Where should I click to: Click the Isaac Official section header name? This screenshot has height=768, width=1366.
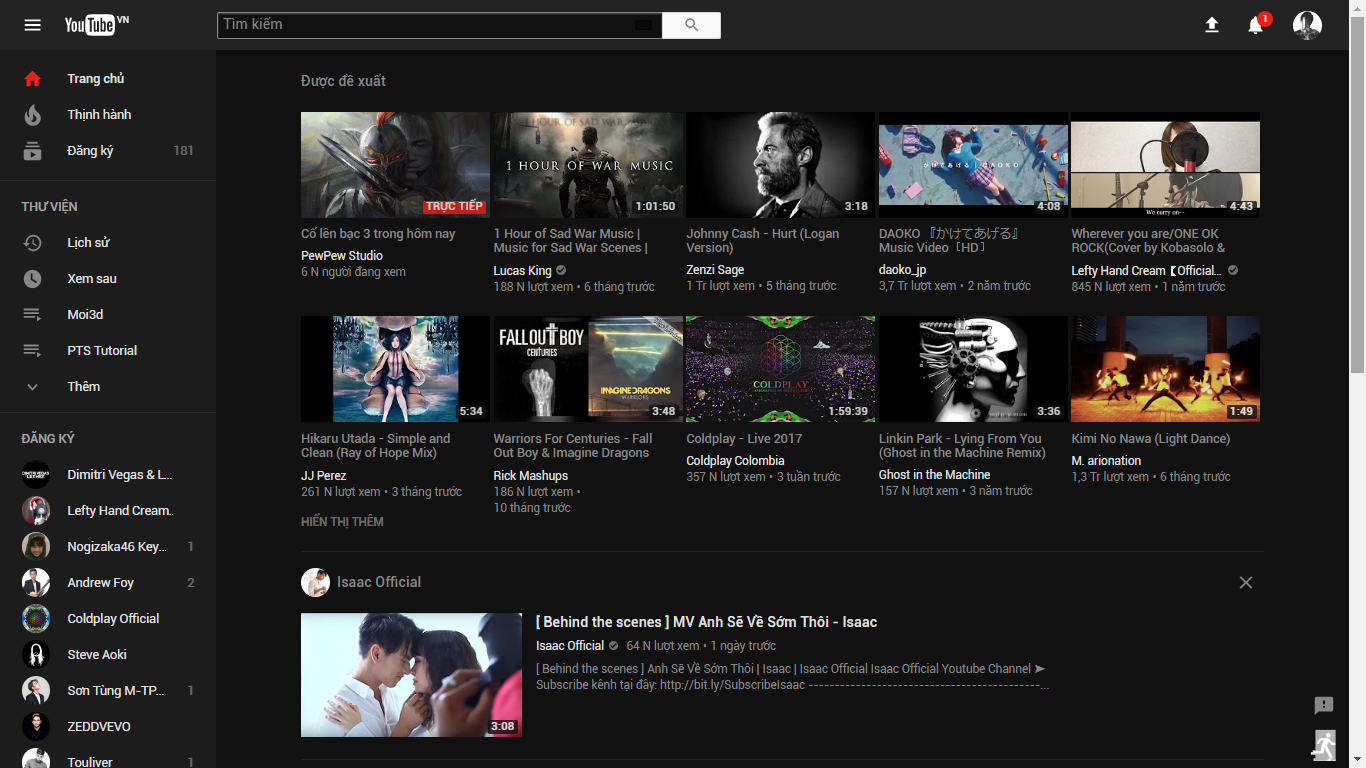coord(379,582)
